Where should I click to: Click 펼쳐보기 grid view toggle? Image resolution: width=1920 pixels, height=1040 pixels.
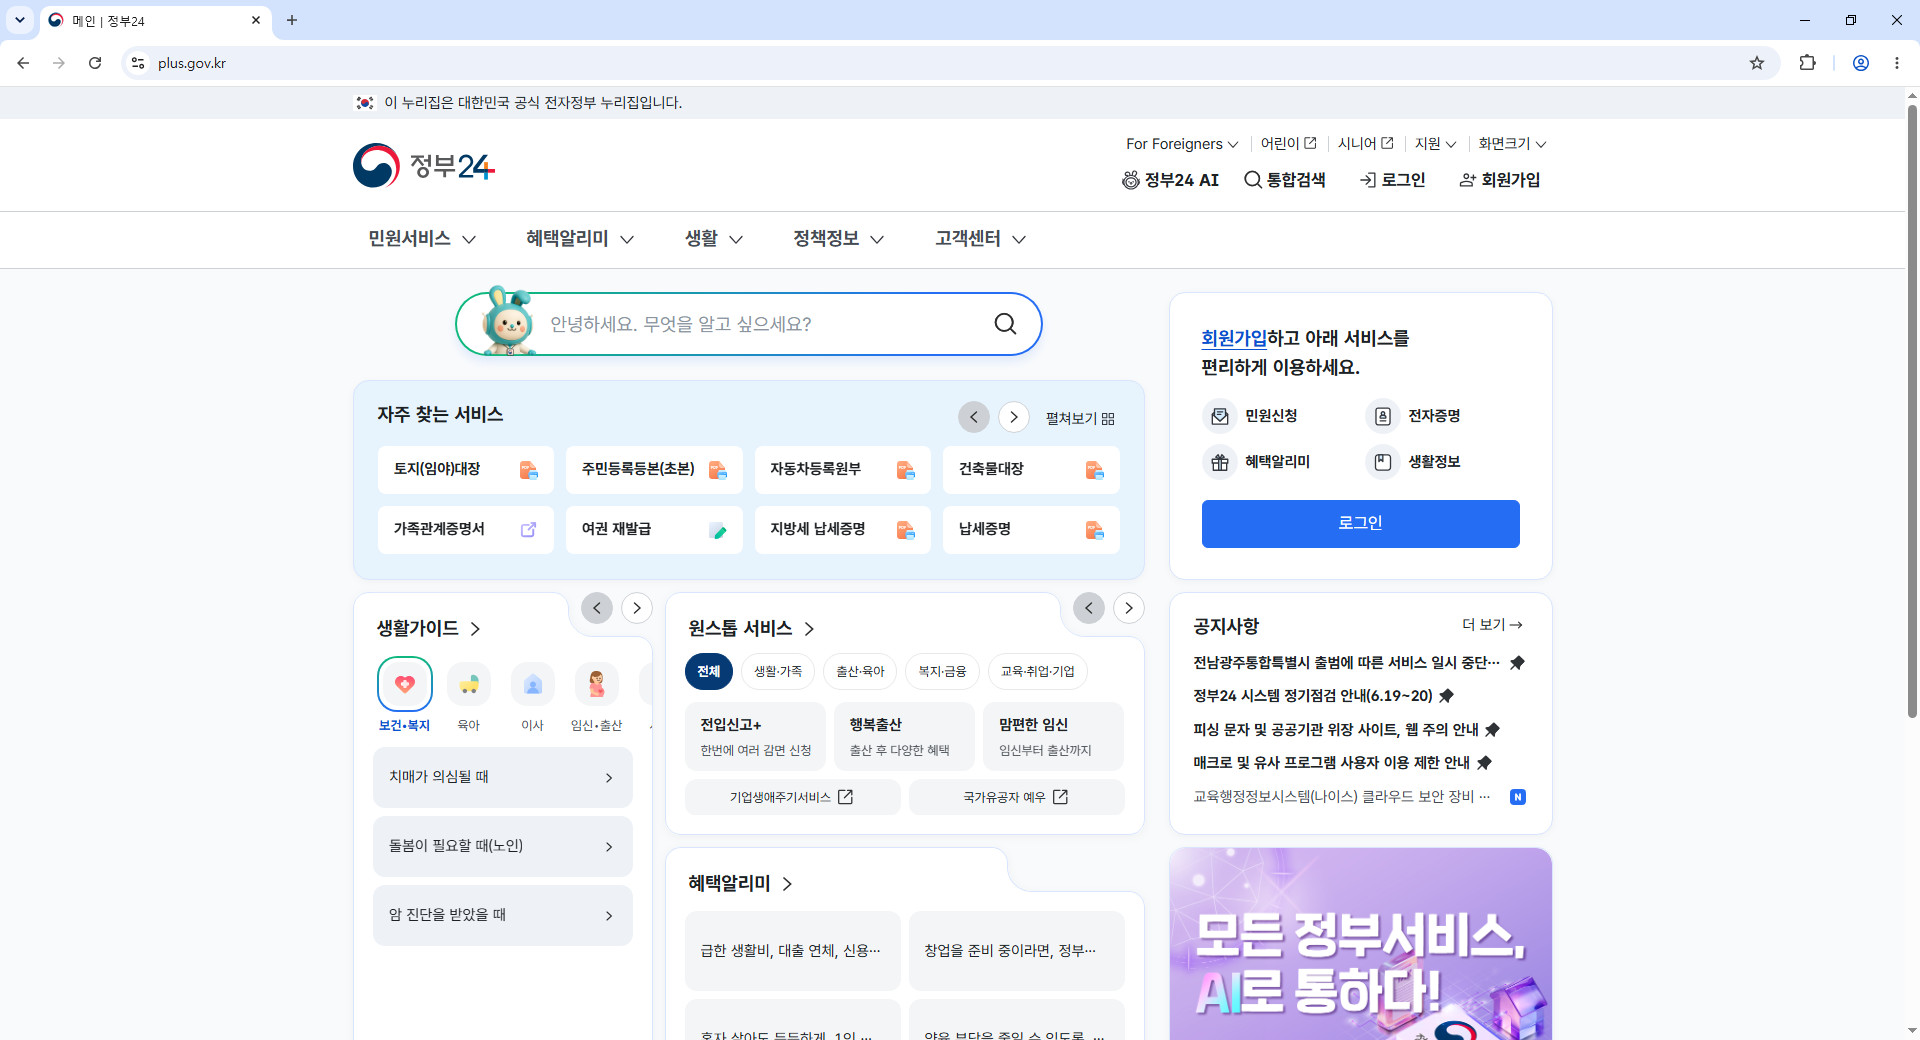pos(1080,419)
